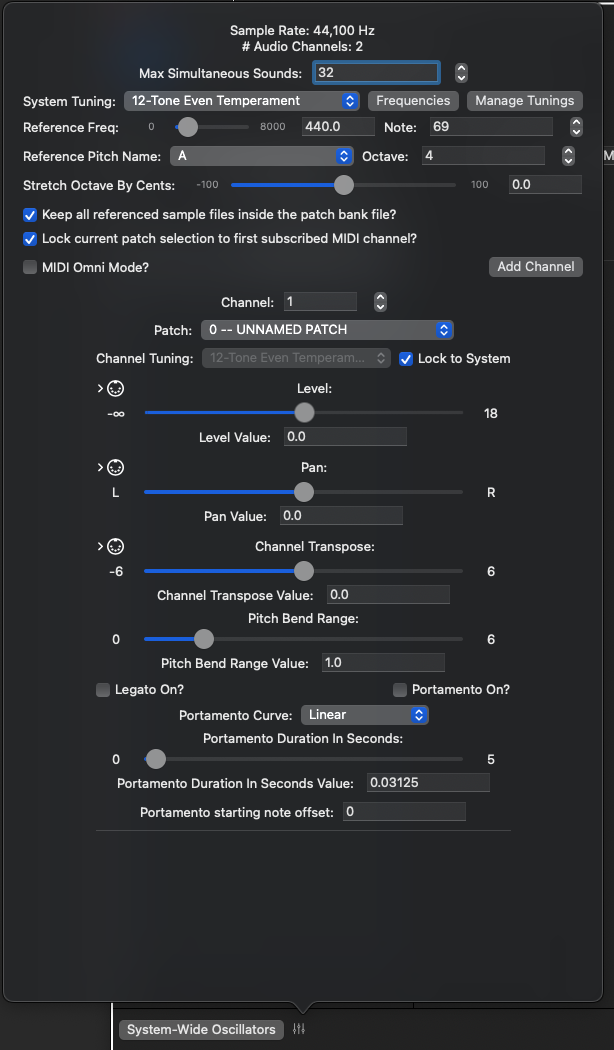Image resolution: width=614 pixels, height=1050 pixels.
Task: Click the MIDI connector icon beside Level
Action: (x=116, y=388)
